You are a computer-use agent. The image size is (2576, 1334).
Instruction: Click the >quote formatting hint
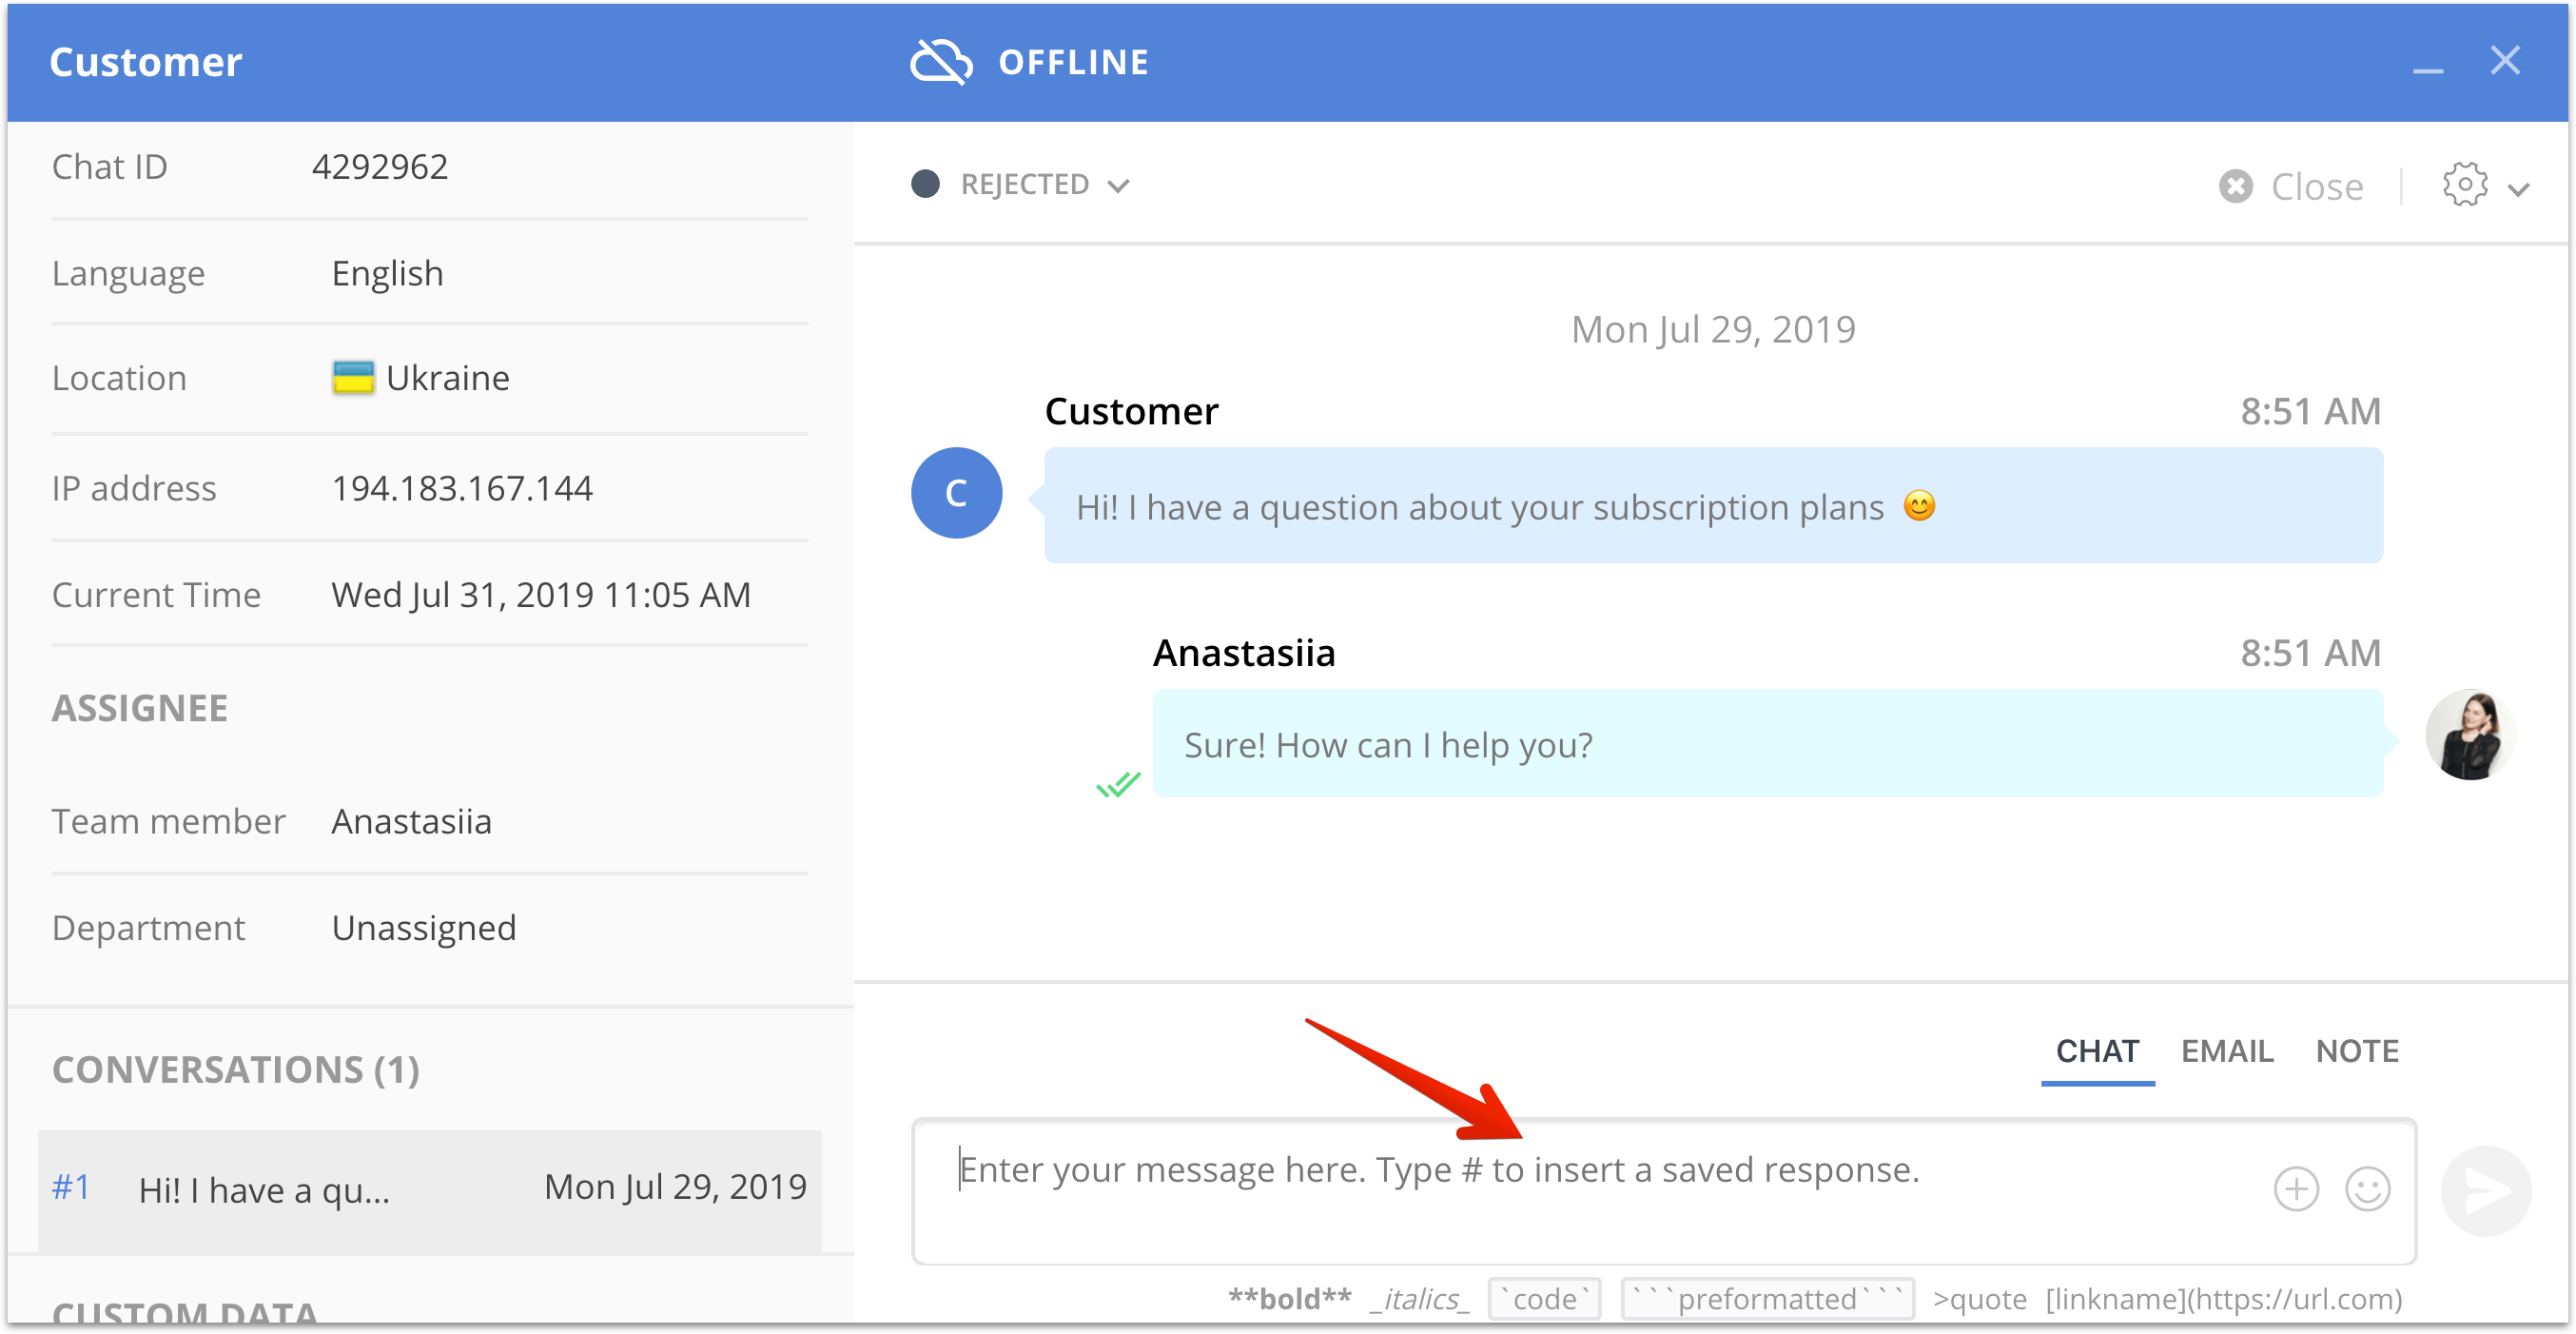tap(1979, 1298)
